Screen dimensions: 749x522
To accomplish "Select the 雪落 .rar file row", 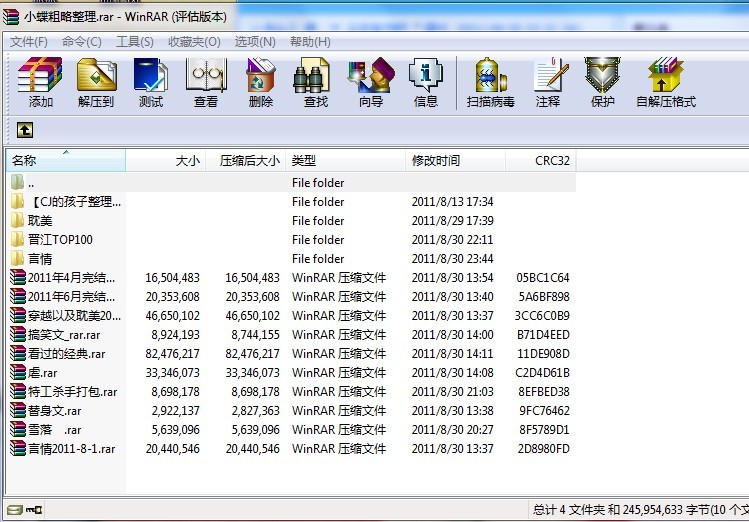I will (x=292, y=429).
